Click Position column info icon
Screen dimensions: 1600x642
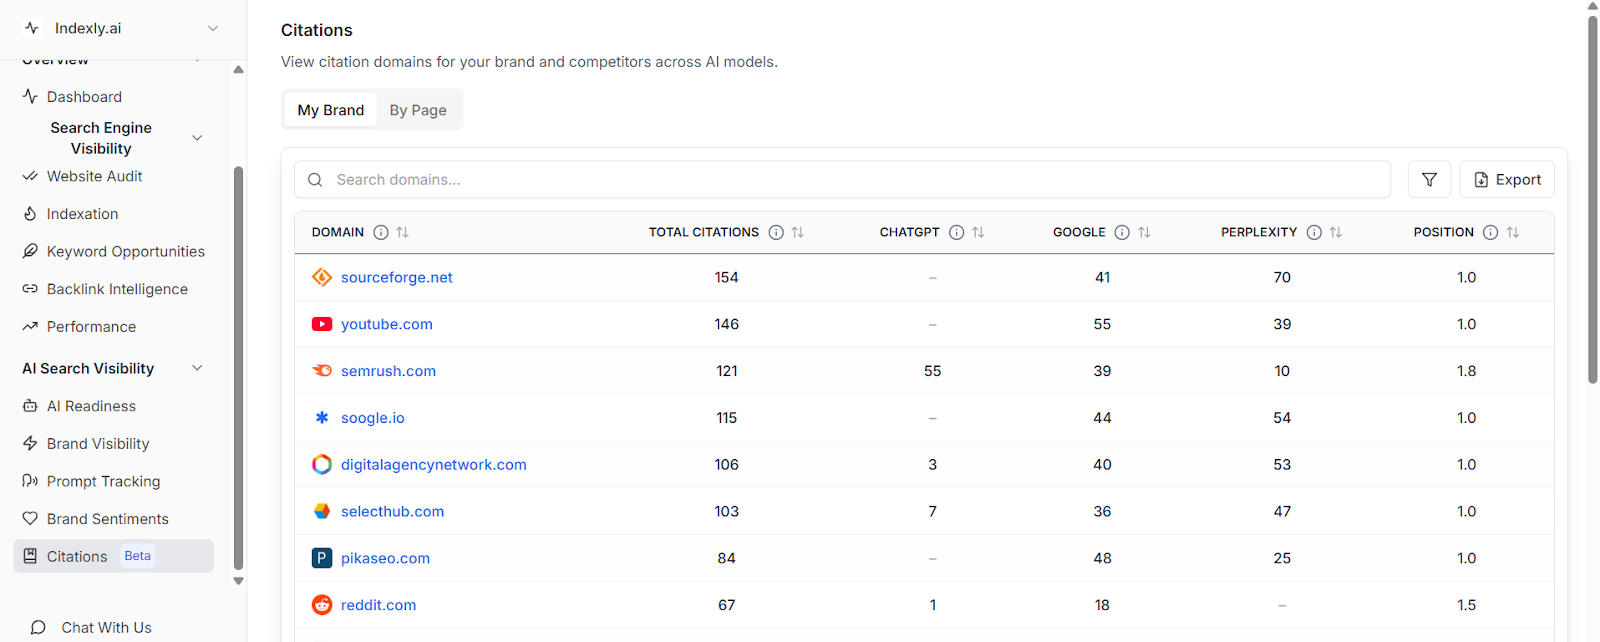click(1490, 232)
